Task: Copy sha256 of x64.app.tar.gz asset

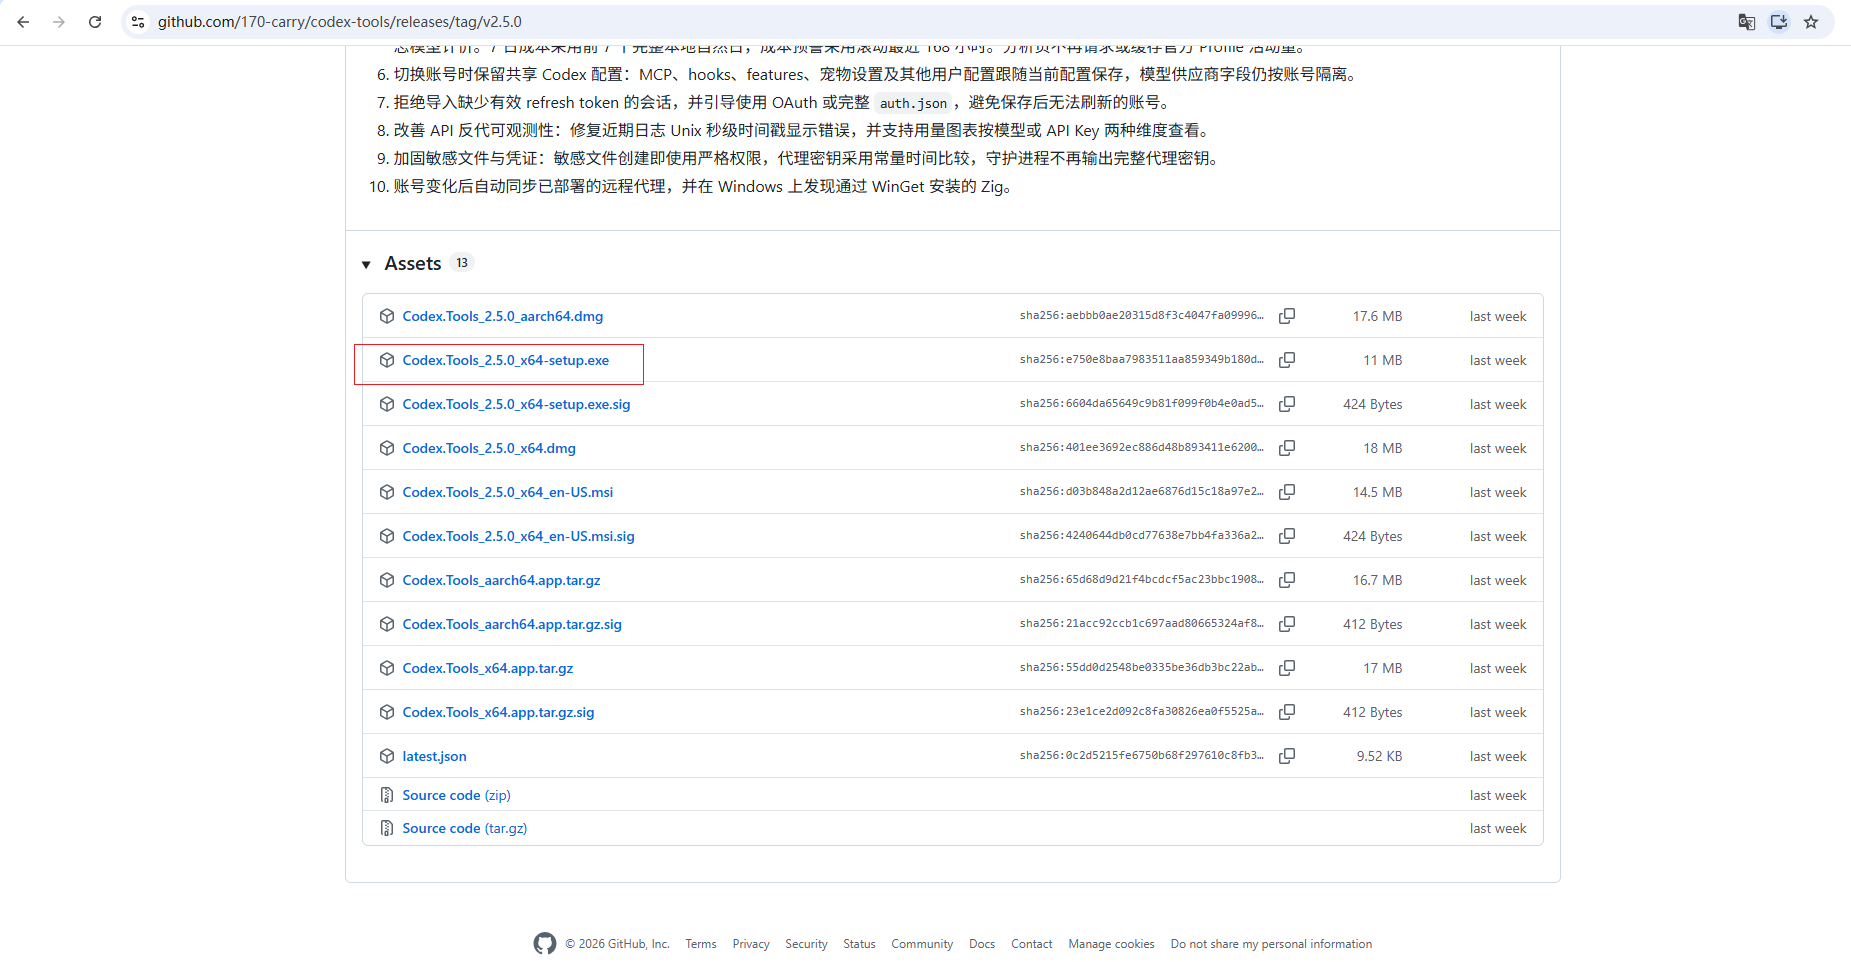Action: point(1287,668)
